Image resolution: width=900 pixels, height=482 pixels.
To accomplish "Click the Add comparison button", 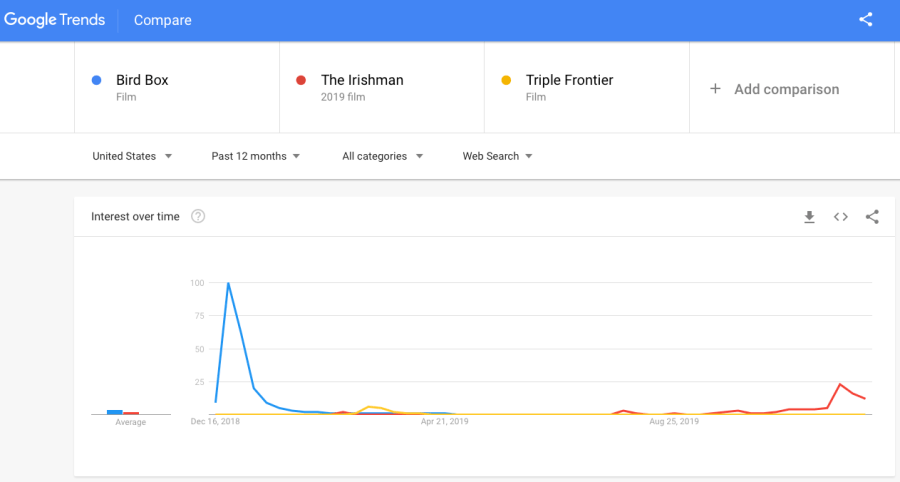I will [786, 89].
